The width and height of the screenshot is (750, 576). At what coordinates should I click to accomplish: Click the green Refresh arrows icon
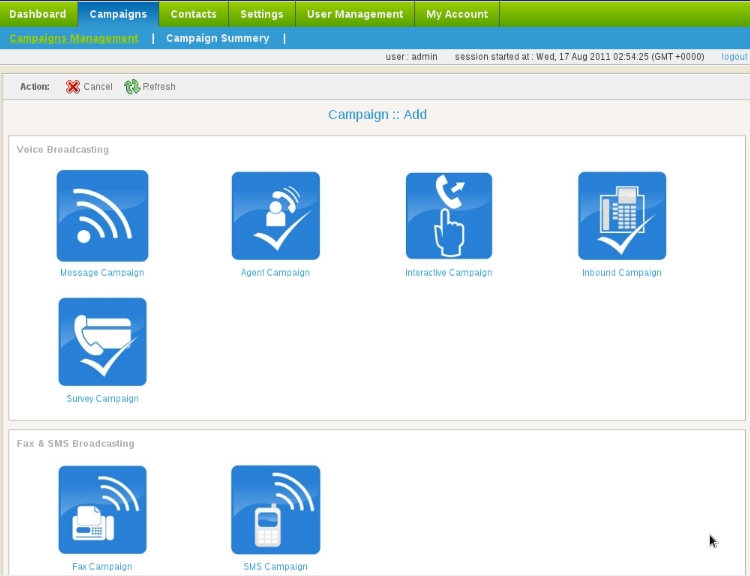point(132,87)
